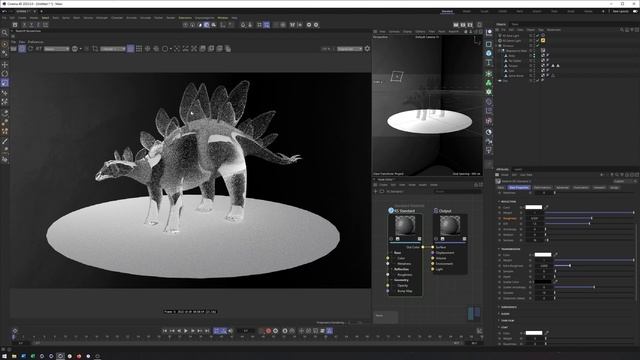Click the yellow tag on RS Dome Light
640x360 pixels.
tap(543, 40)
